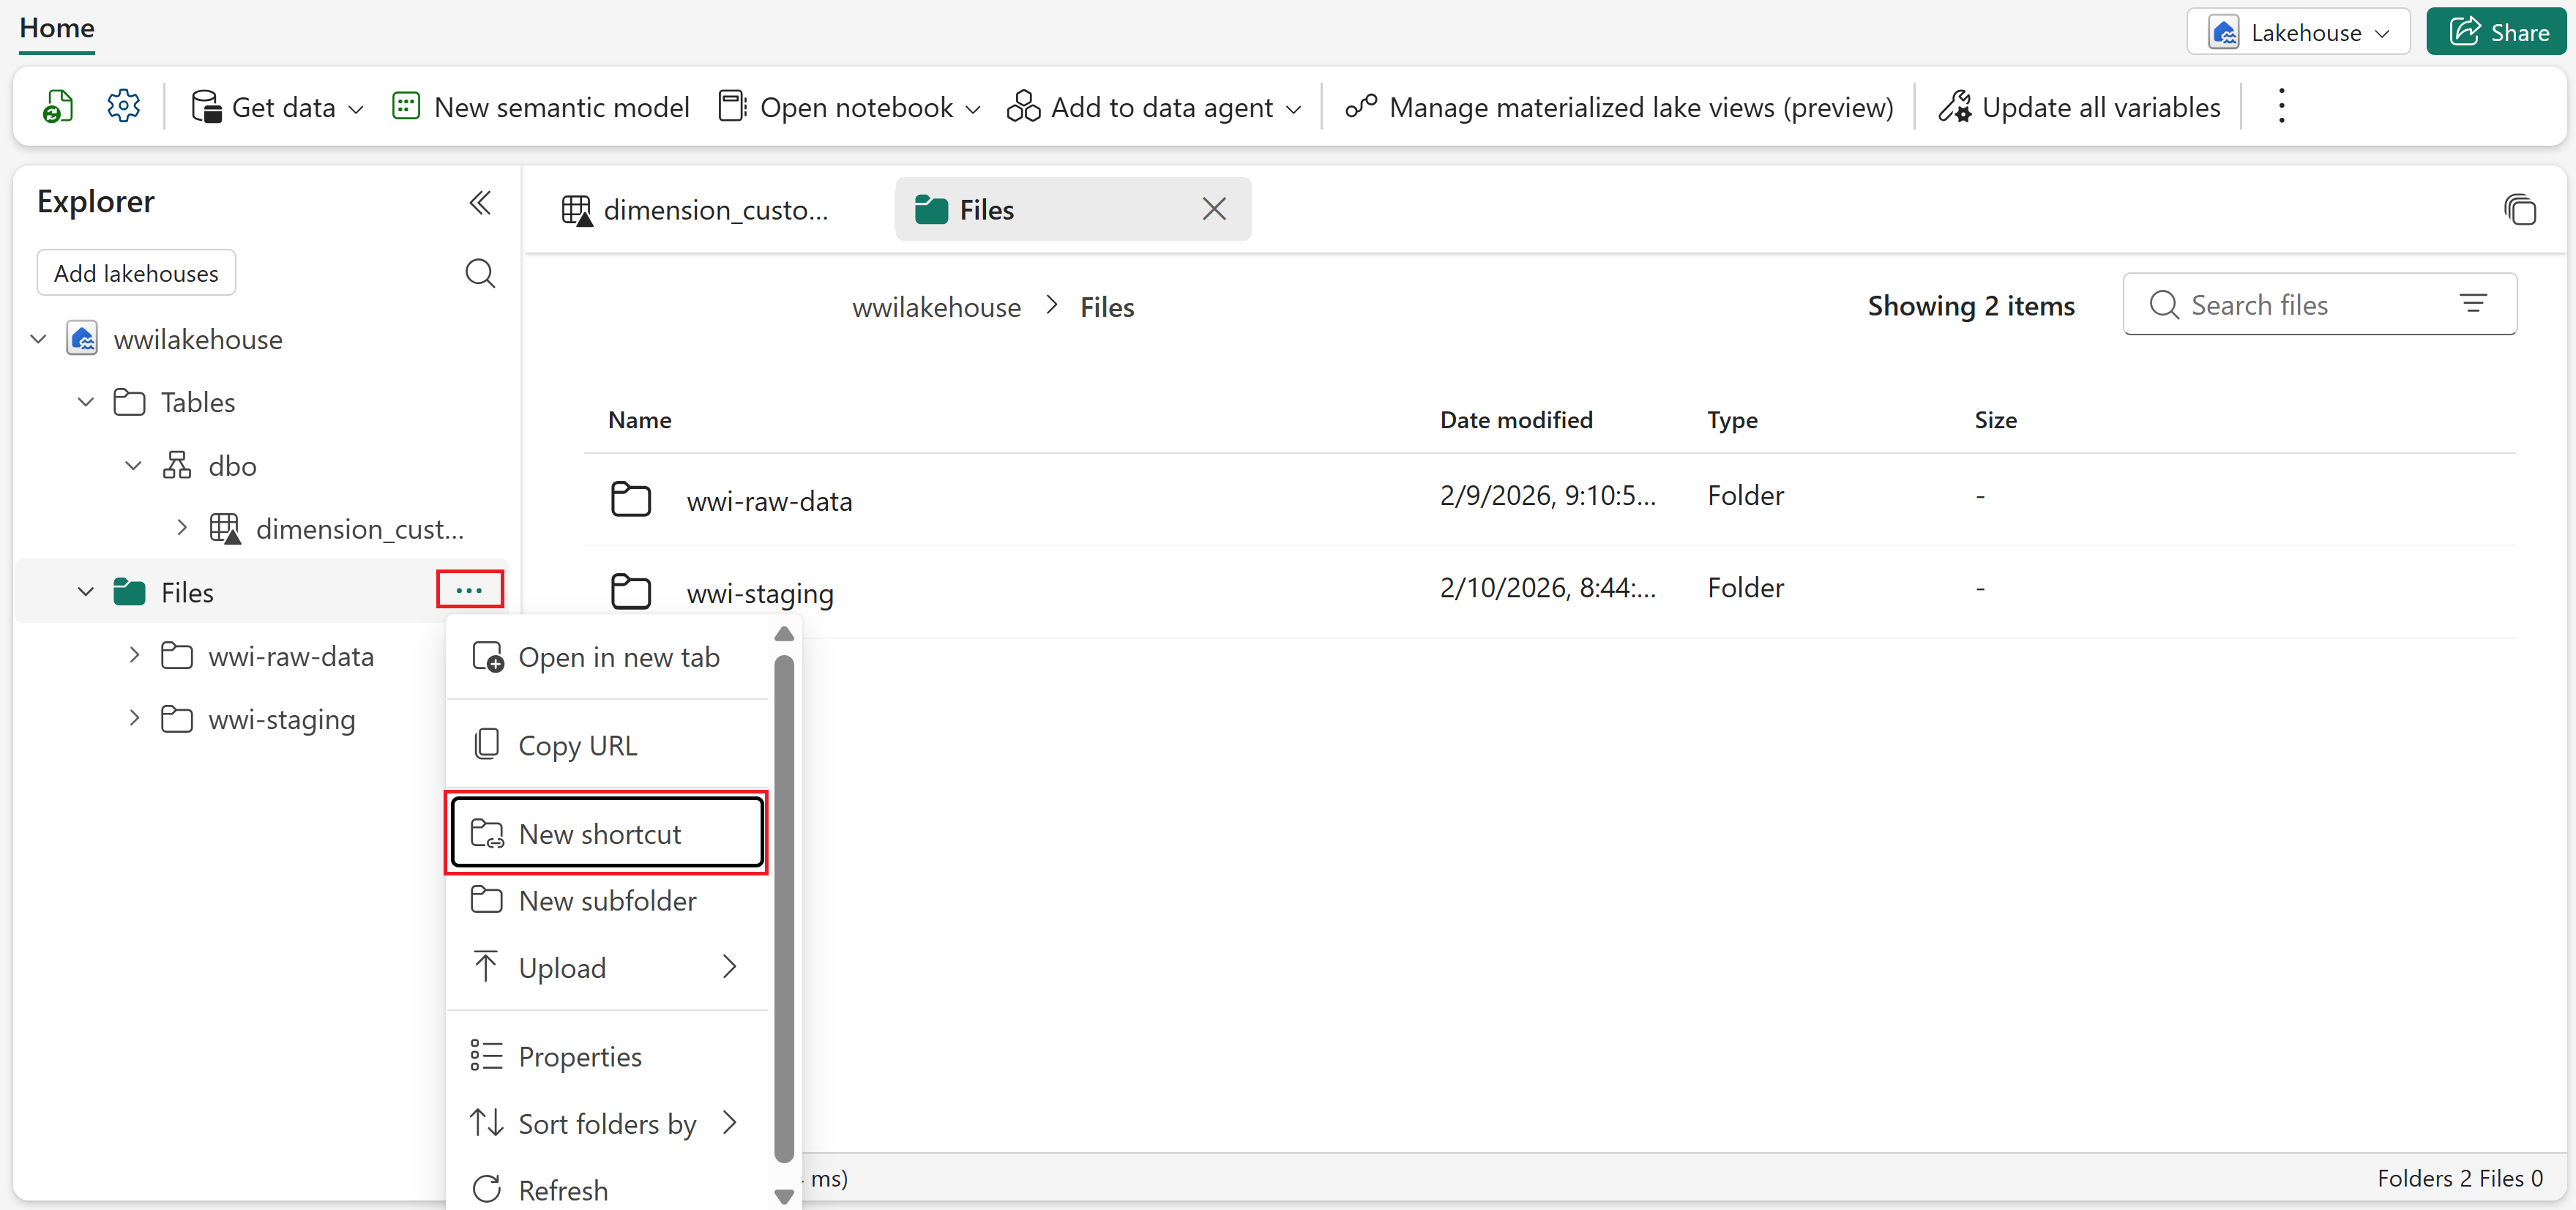This screenshot has width=2576, height=1210.
Task: Click the Share button
Action: (2497, 31)
